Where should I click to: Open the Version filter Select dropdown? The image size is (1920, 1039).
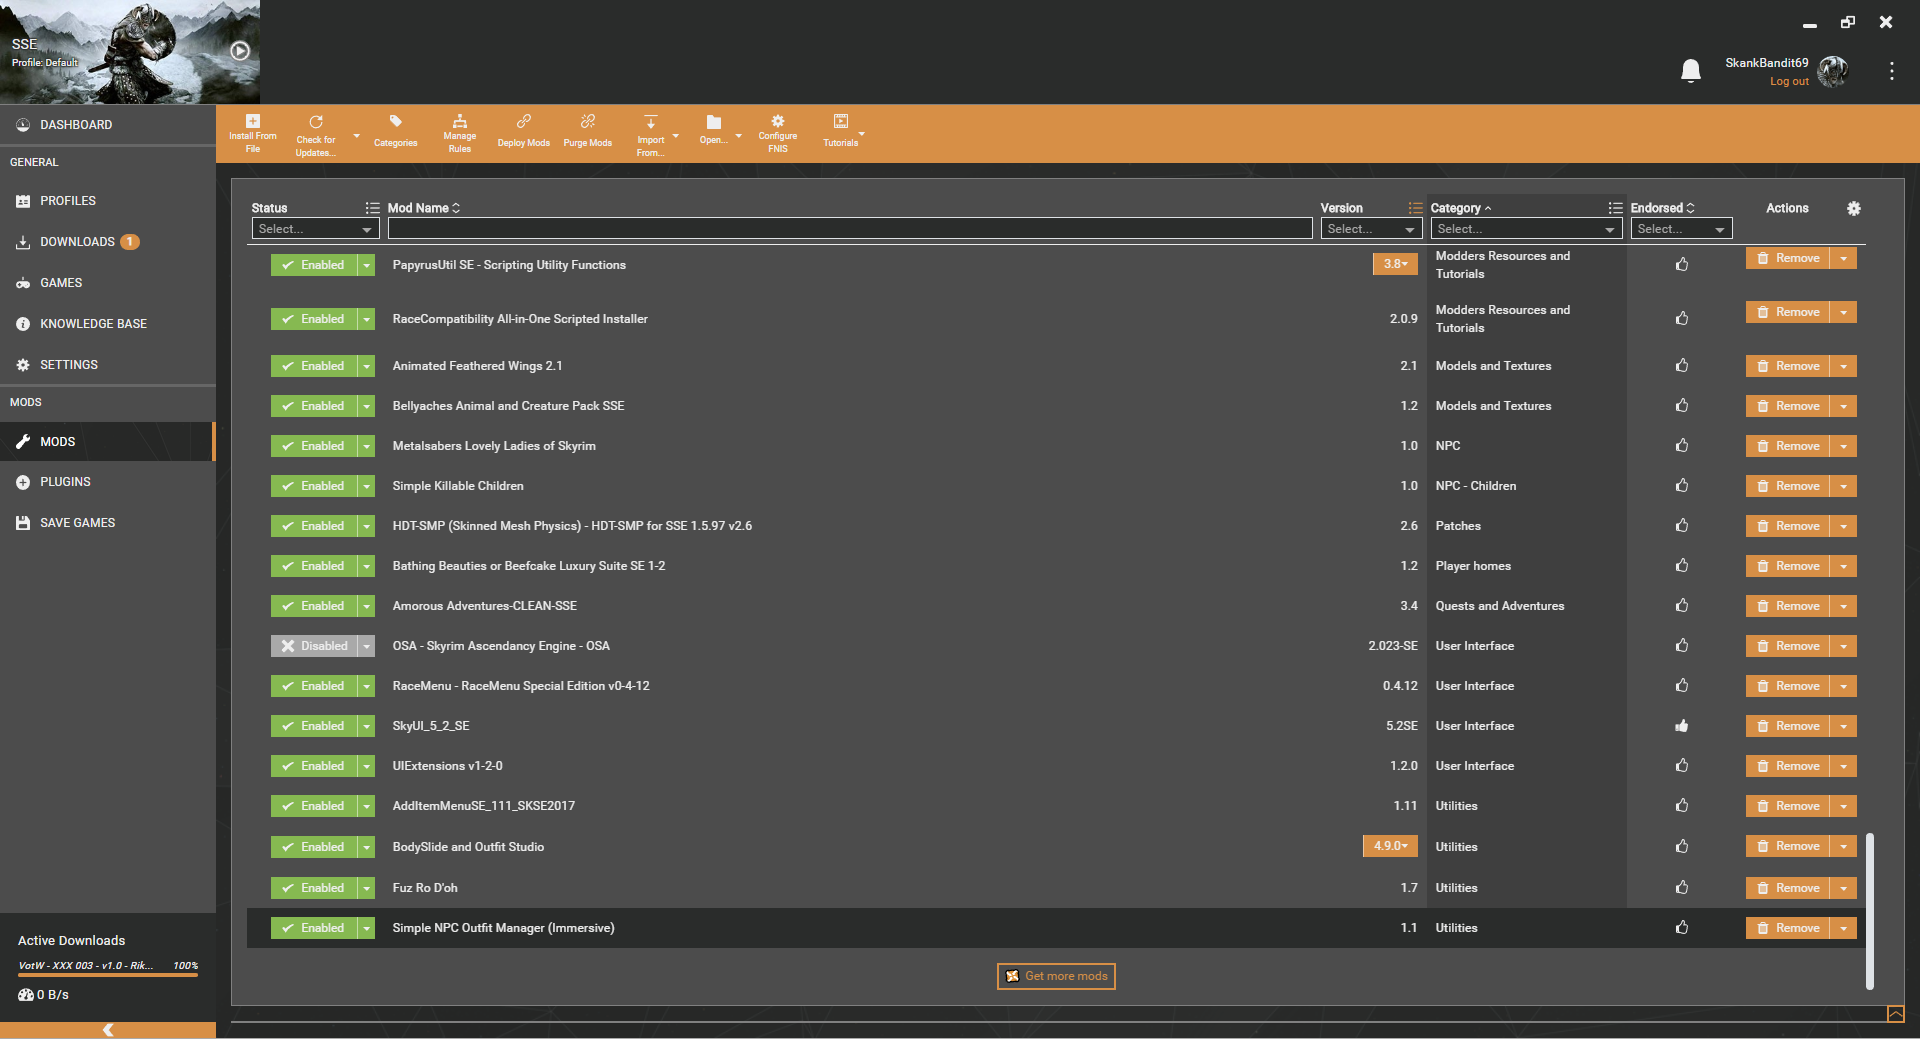(x=1371, y=229)
